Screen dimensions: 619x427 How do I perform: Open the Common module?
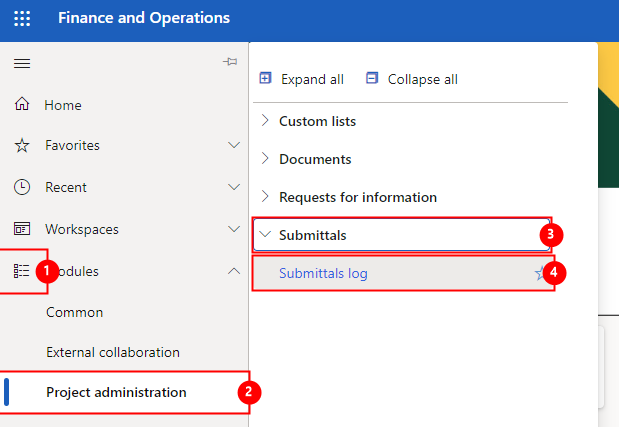[x=75, y=313]
